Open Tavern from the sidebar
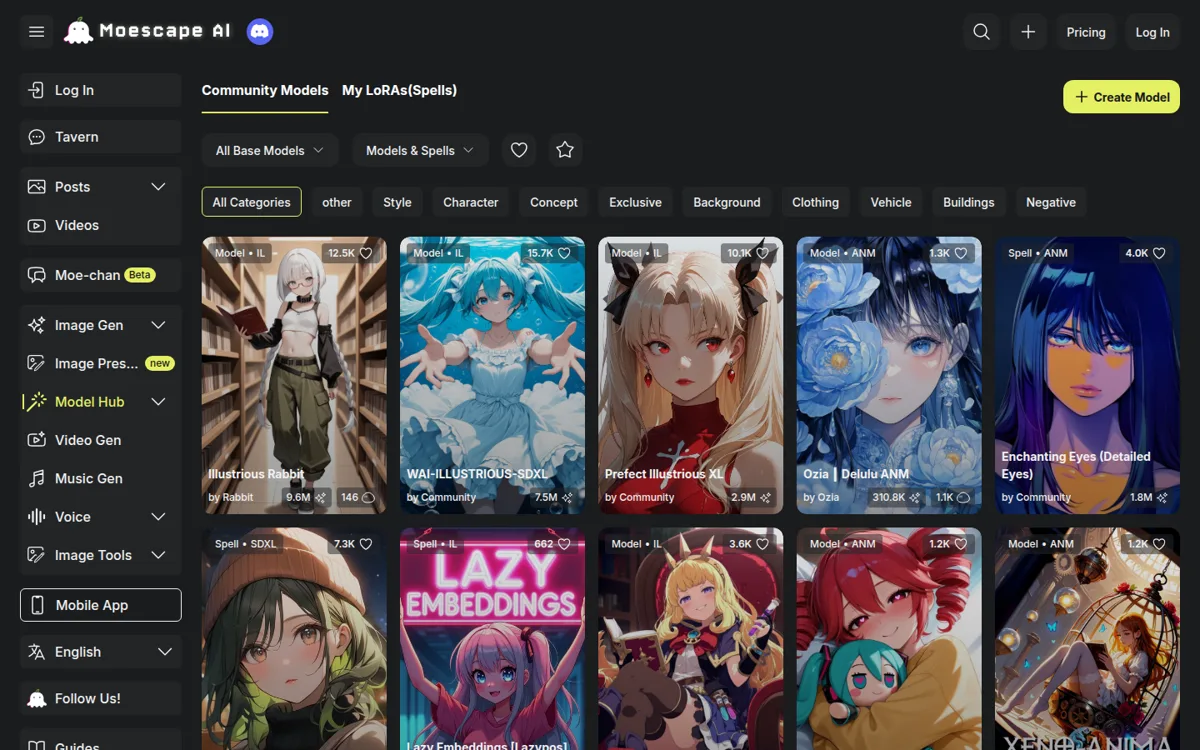 (100, 137)
